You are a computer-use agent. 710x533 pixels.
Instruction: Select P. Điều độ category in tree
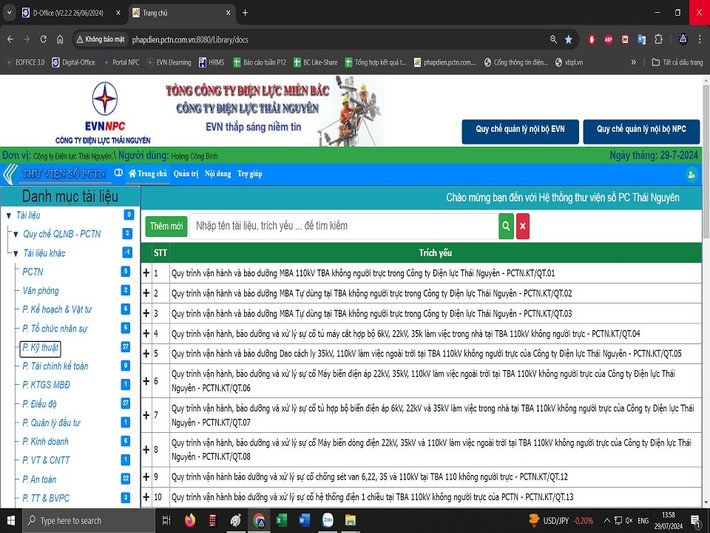39,404
